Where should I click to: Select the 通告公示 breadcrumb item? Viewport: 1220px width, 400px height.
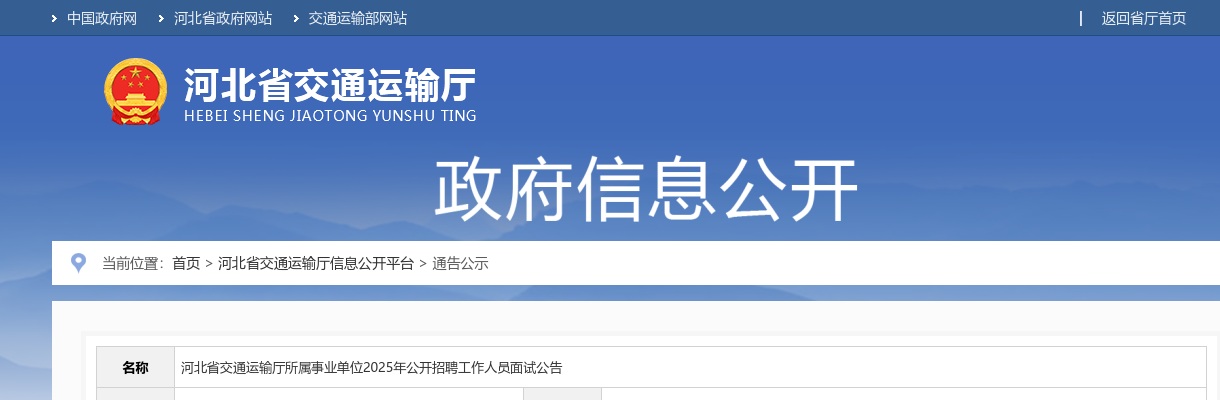460,264
